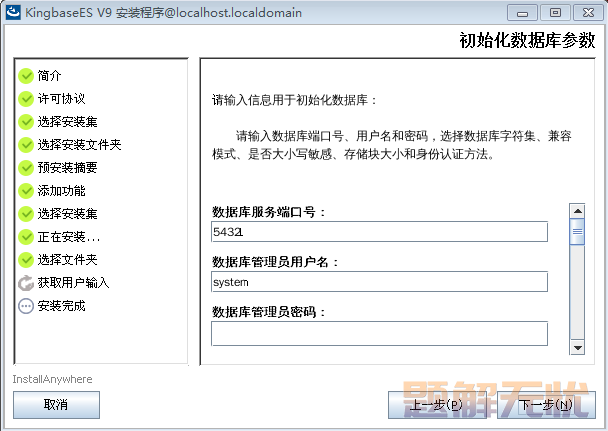Click the 许可协议 step label

pyautogui.click(x=61, y=99)
